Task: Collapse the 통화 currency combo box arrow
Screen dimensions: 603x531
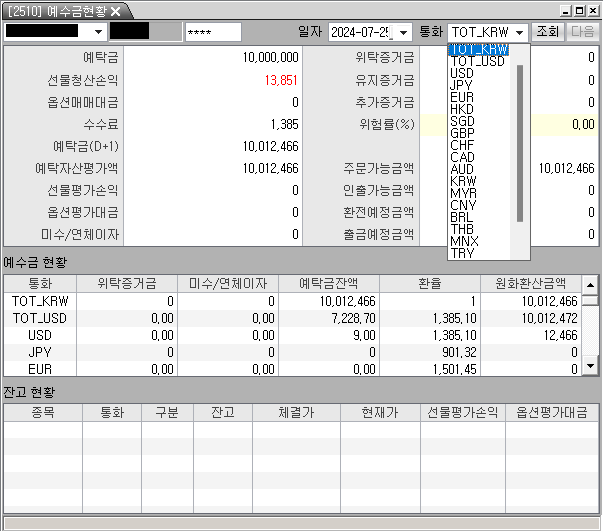Action: coord(519,32)
